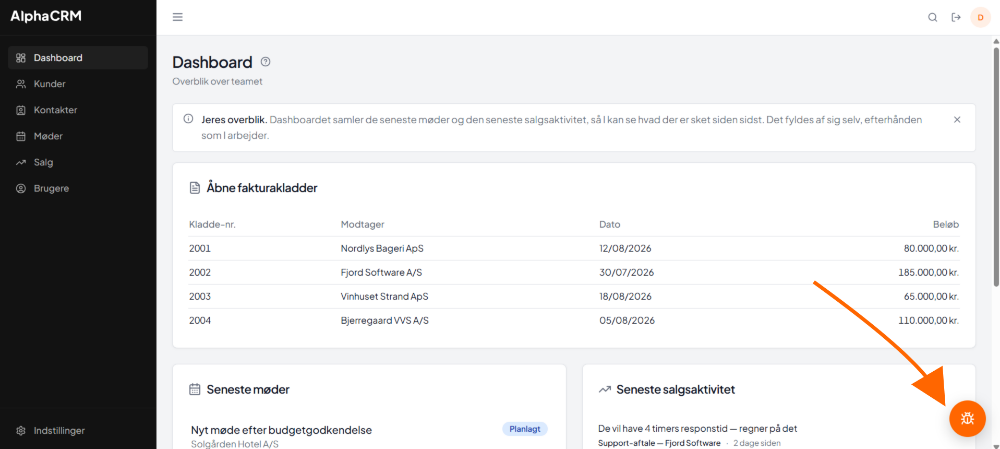Select draft number 2002
1000x449 pixels.
click(x=200, y=272)
